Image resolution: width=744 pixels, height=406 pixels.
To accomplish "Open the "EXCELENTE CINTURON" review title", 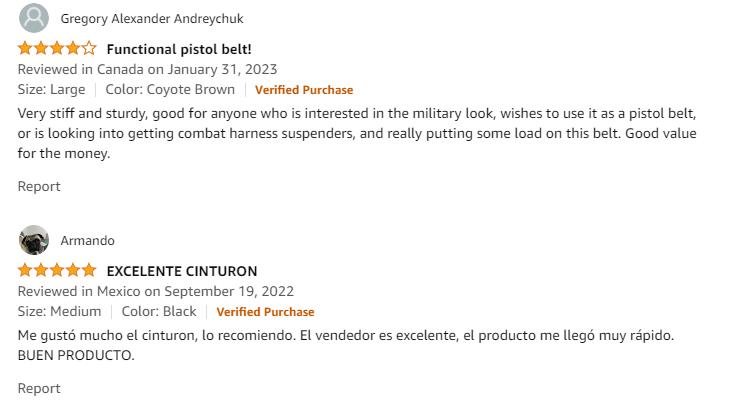I will coord(182,271).
